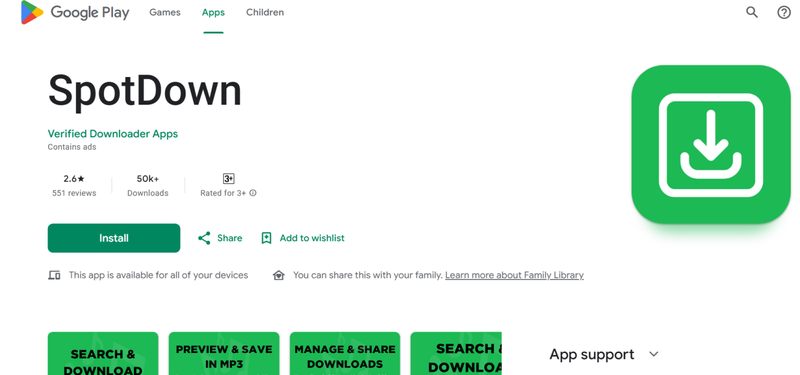Expand the App support section chevron
The image size is (800, 375).
[x=654, y=354]
